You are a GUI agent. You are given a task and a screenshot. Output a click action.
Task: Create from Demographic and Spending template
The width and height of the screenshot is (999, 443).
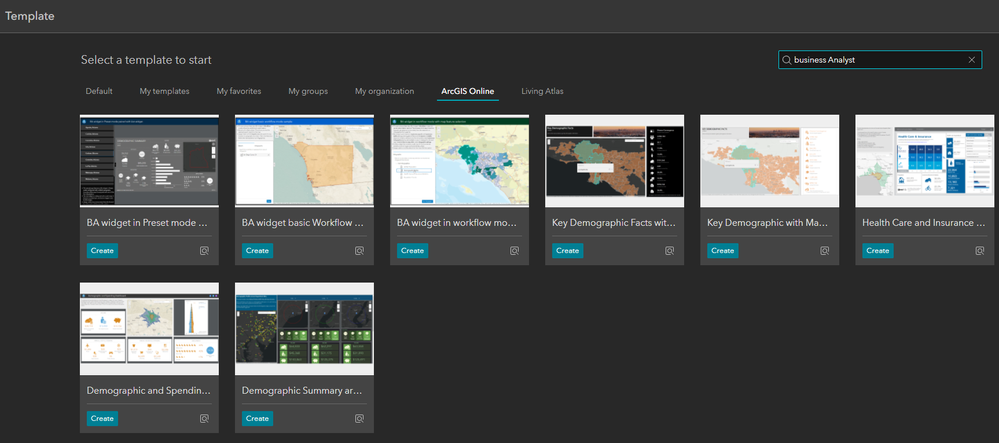click(x=102, y=418)
